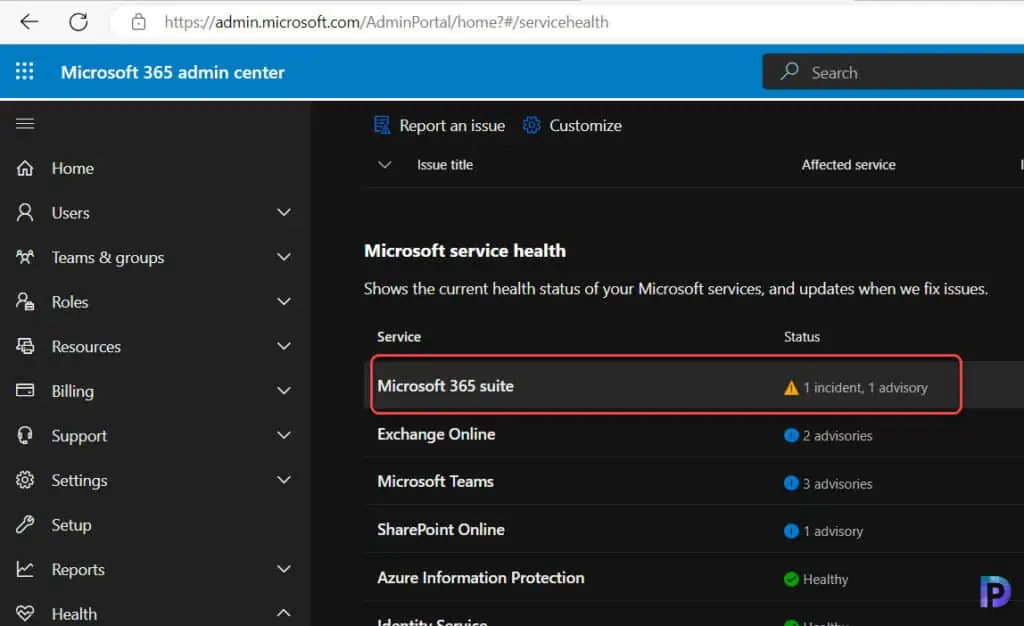Expand the Settings menu chevron
This screenshot has height=626, width=1024.
click(x=283, y=480)
